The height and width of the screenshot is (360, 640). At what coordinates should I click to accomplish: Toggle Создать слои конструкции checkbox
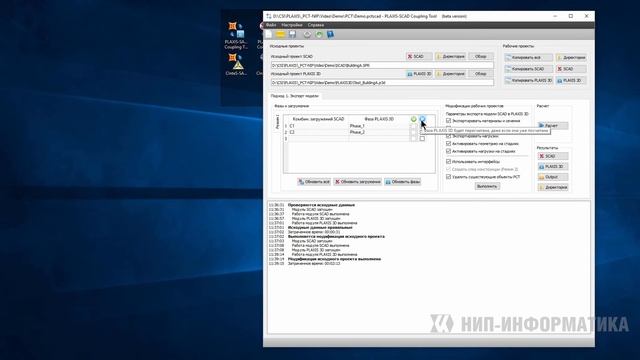(449, 169)
